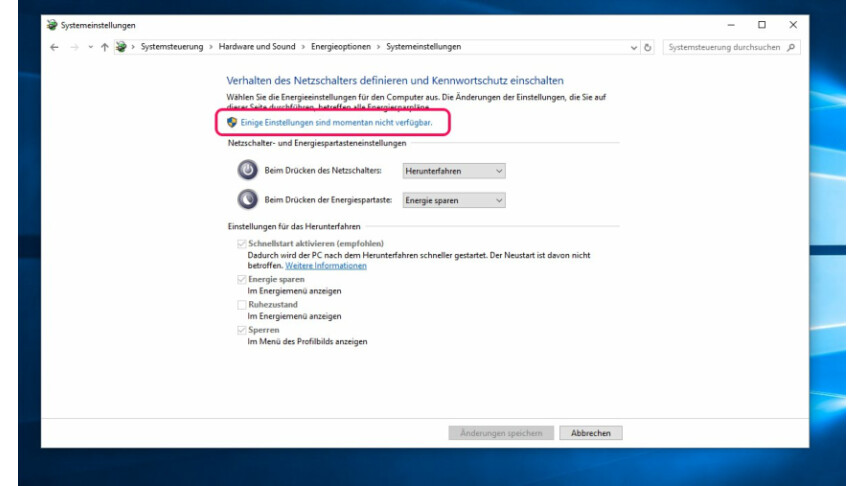864x486 pixels.
Task: Open Hardware und Sound breadcrumb
Action: [257, 47]
